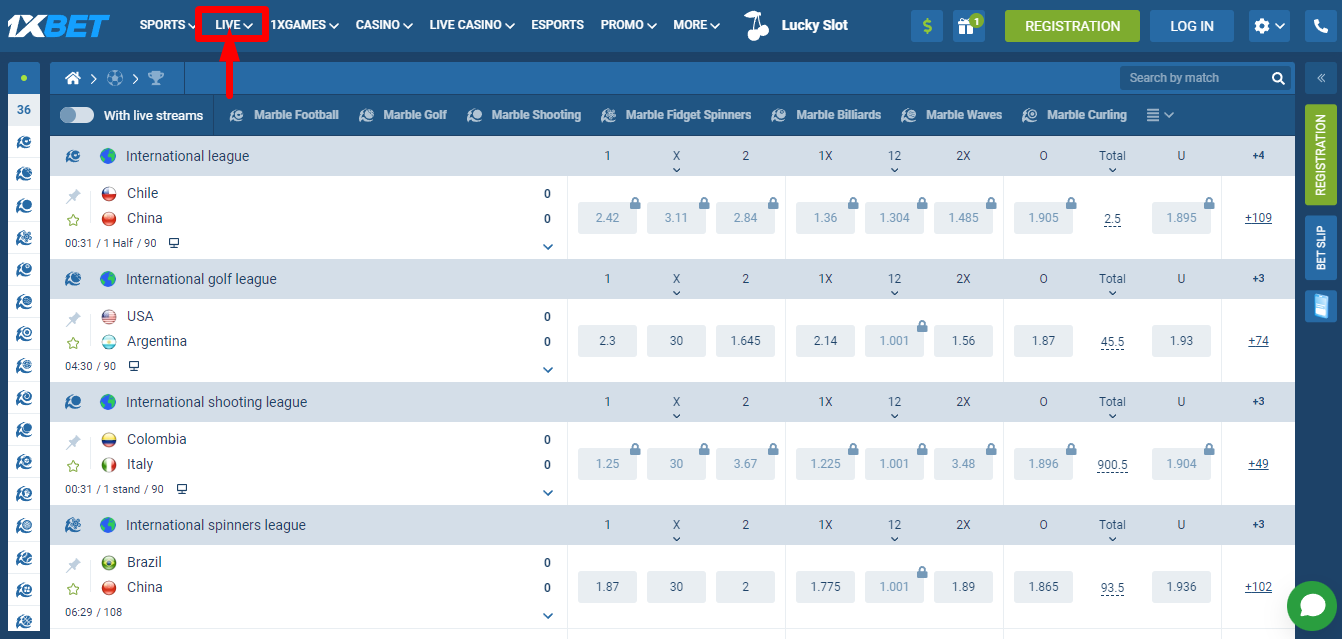Open the MORE menu

point(697,25)
